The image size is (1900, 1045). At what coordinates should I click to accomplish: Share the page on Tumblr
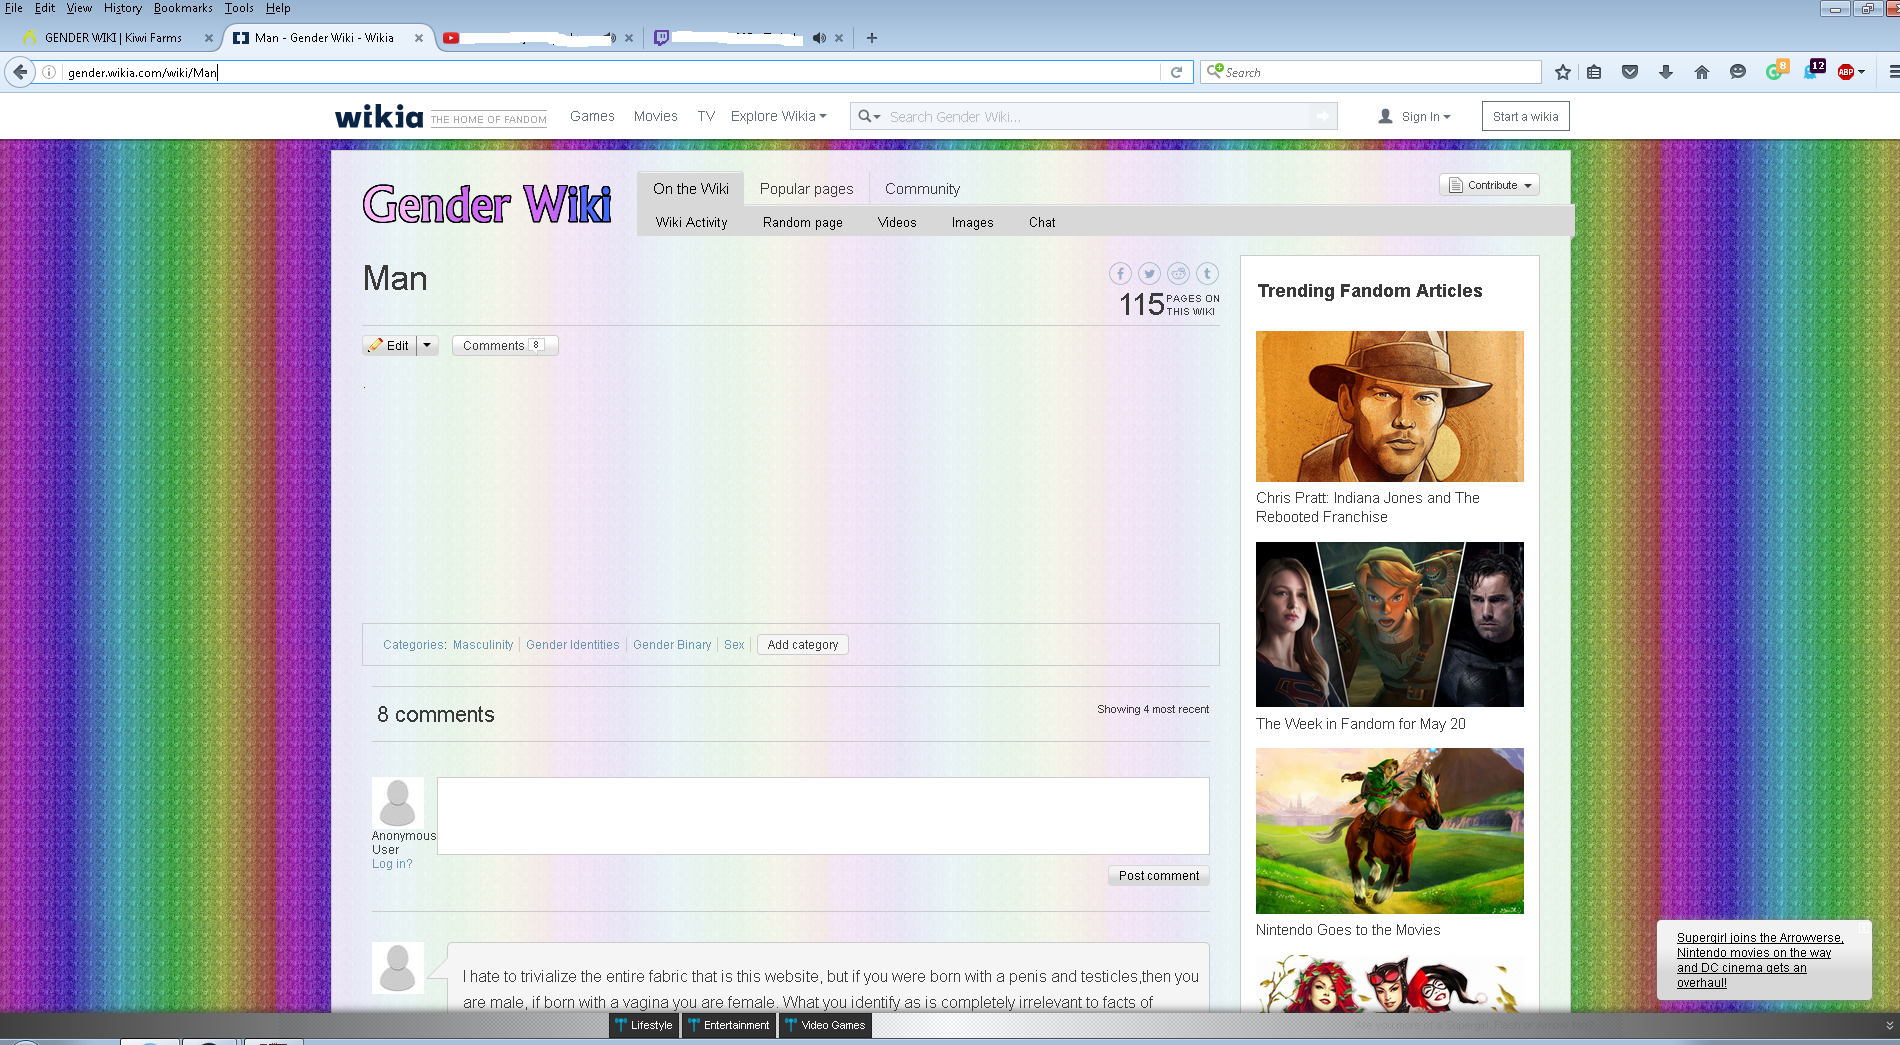click(x=1207, y=273)
